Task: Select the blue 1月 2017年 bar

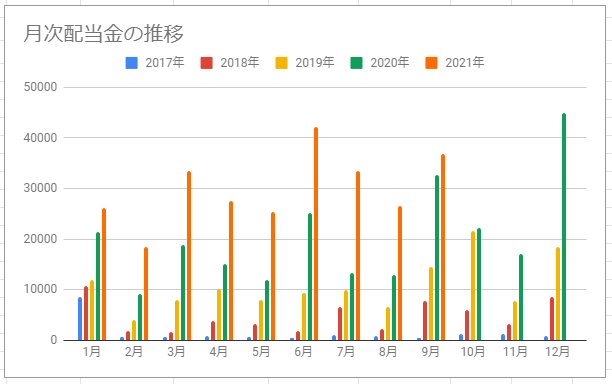Action: click(80, 319)
